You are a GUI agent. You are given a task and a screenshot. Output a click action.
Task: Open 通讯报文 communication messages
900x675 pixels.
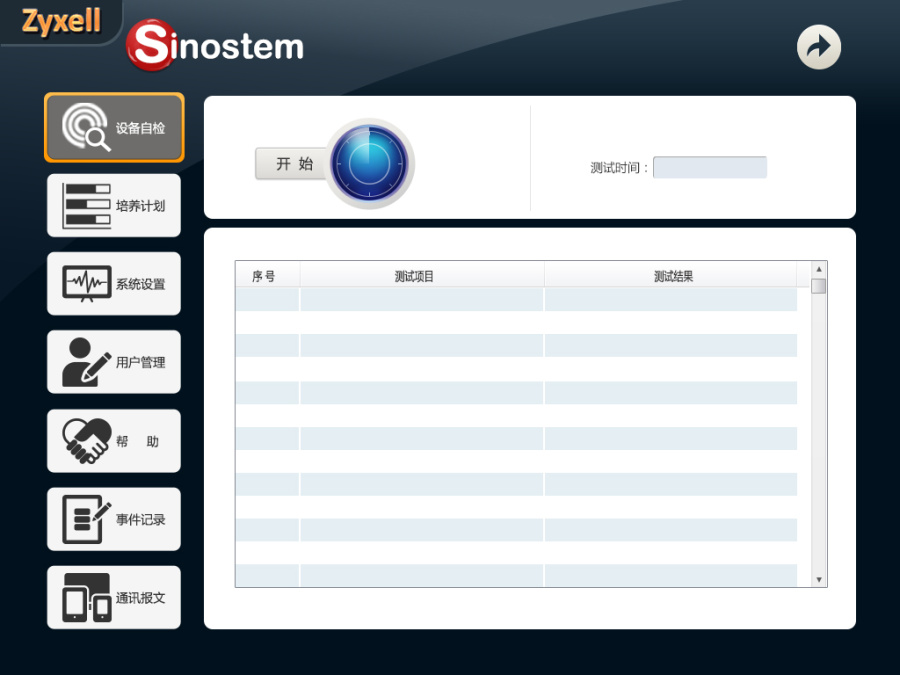click(114, 597)
